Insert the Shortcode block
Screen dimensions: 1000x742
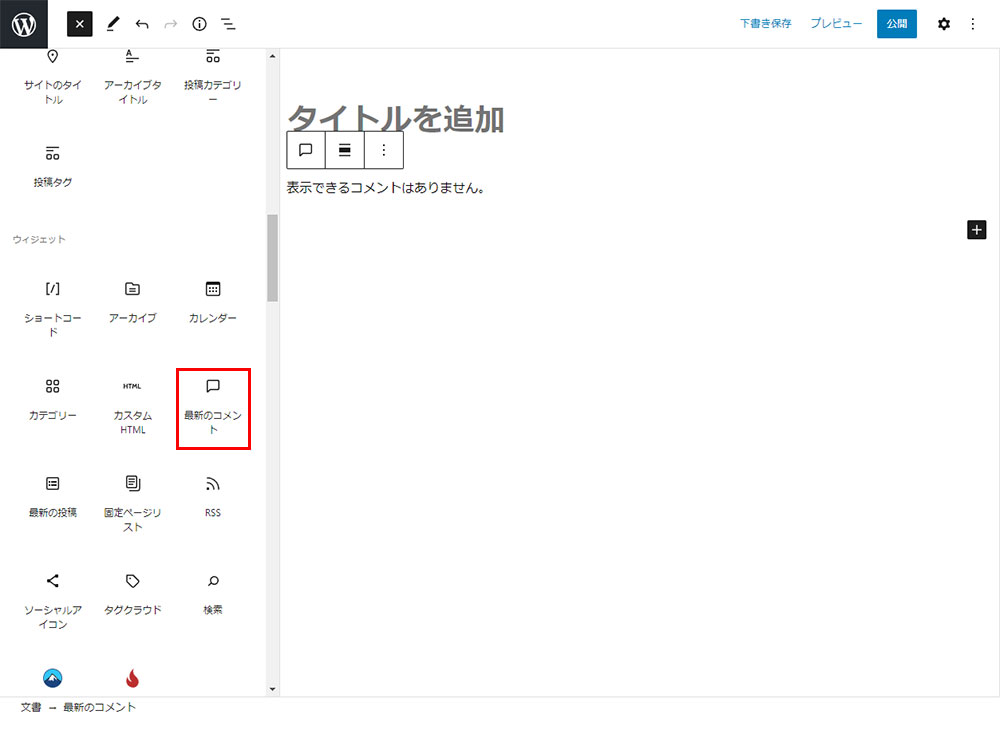[53, 304]
